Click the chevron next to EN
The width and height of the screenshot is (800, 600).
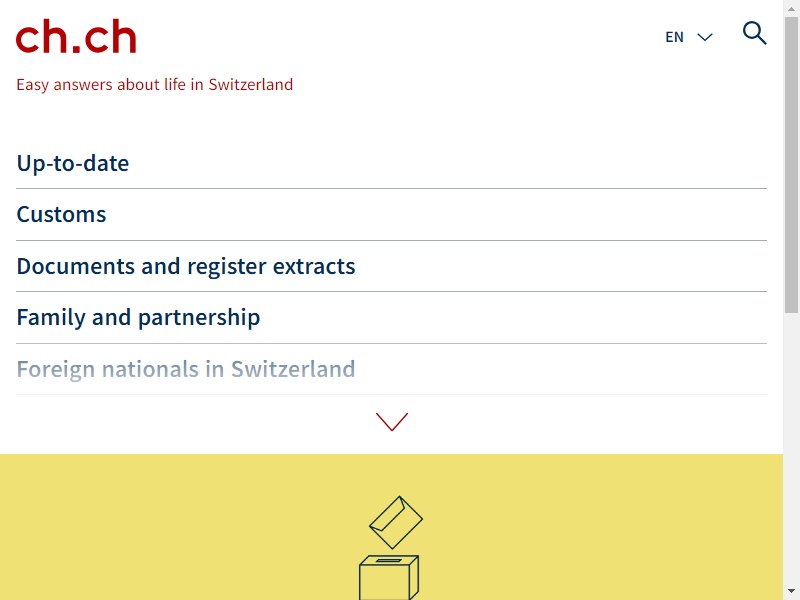point(705,37)
